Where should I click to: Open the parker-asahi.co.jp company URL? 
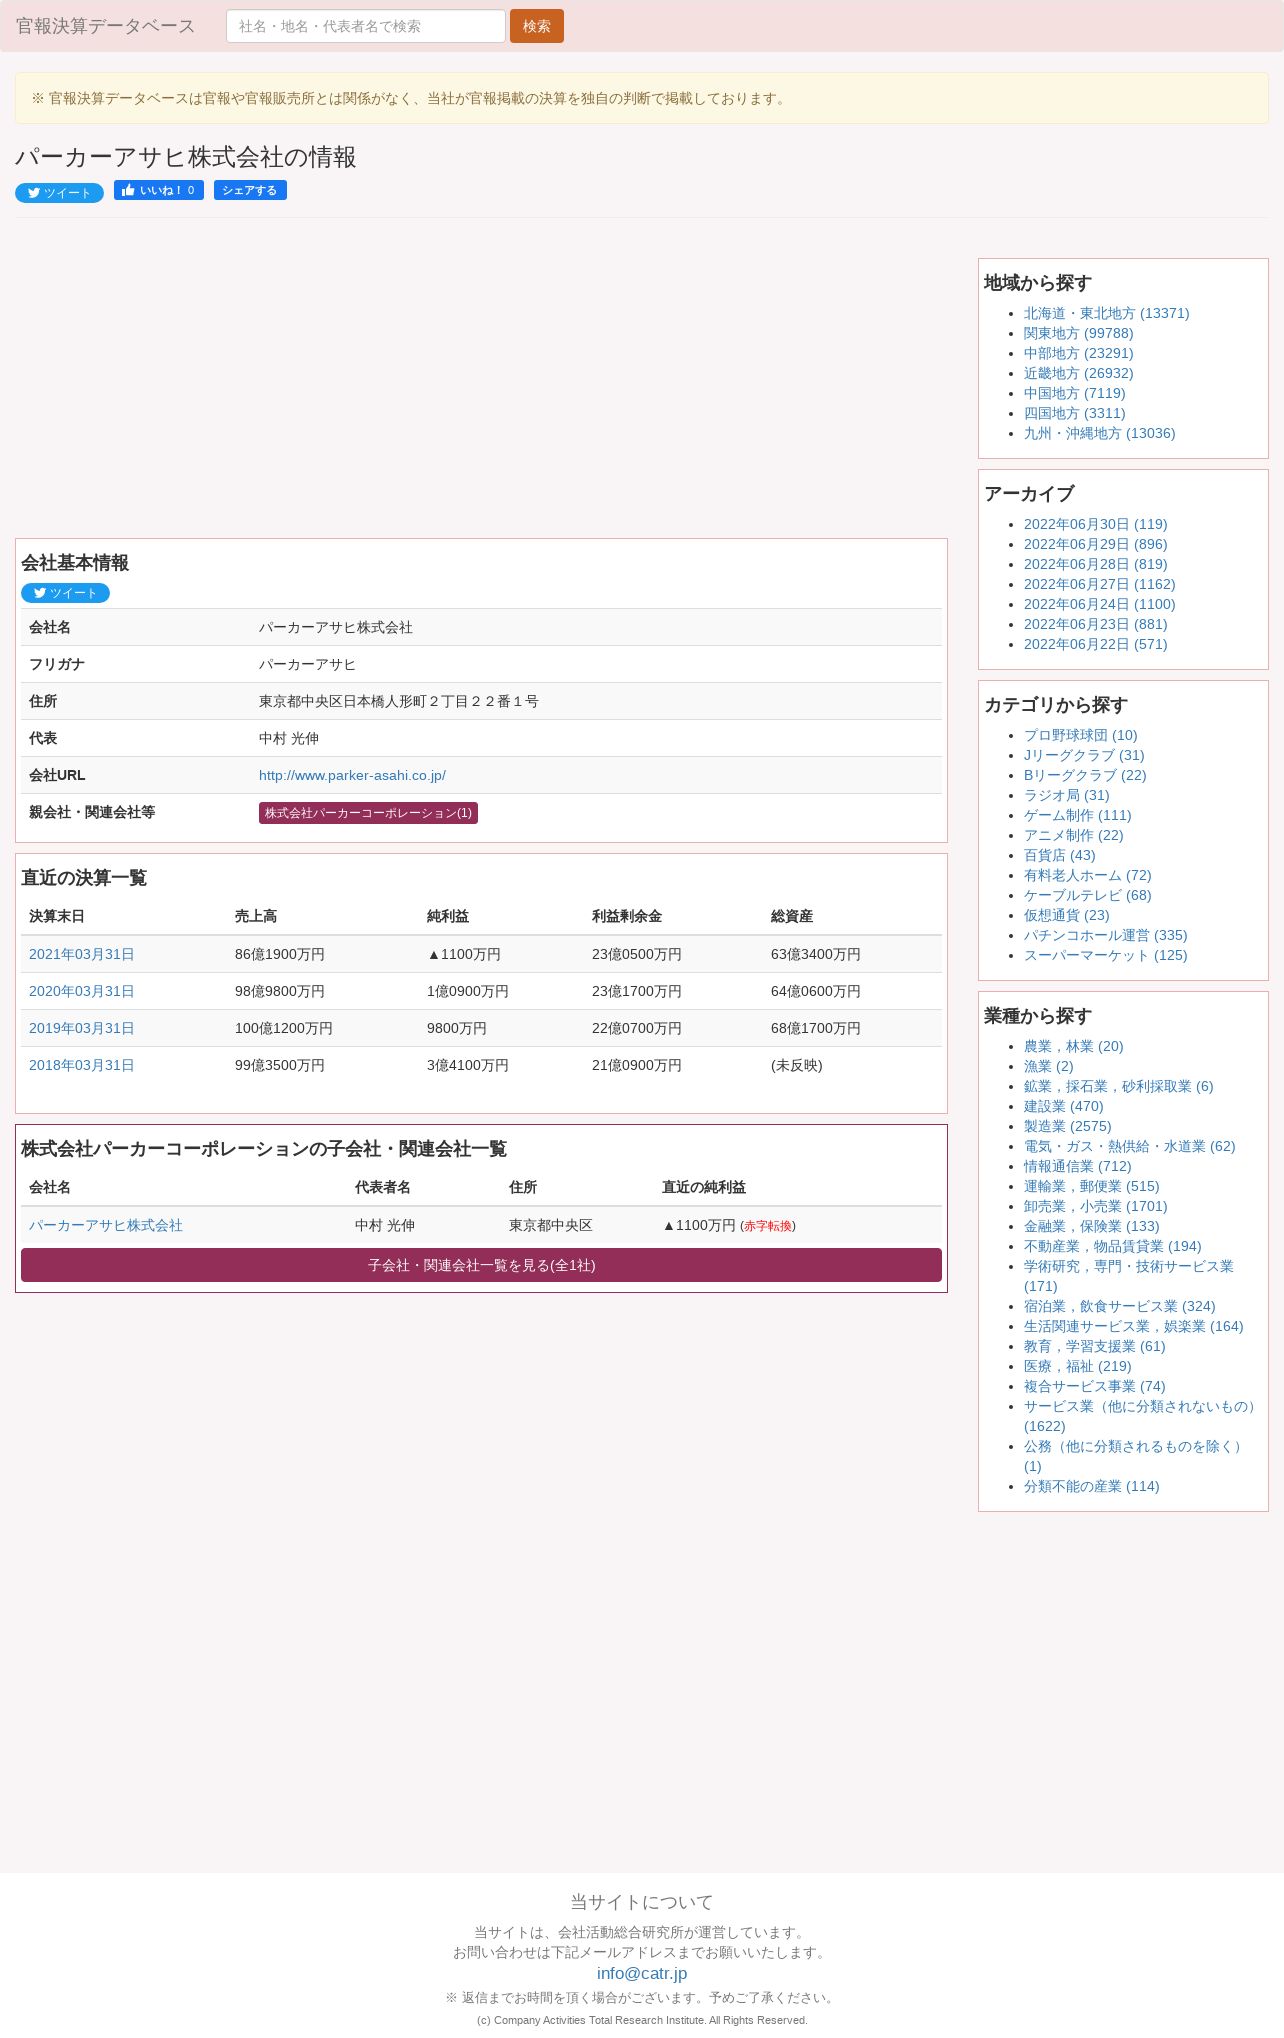pyautogui.click(x=352, y=775)
